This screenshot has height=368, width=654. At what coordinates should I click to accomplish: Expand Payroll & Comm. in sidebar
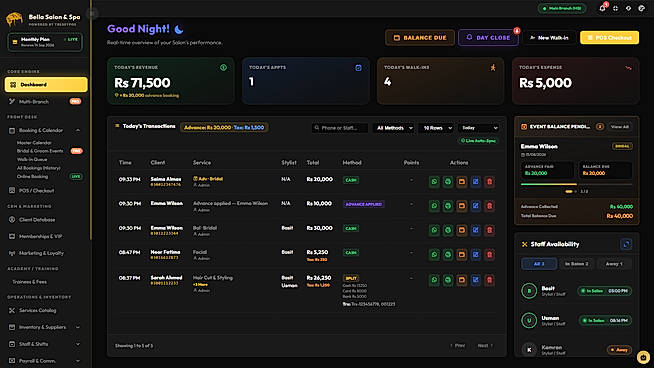click(45, 361)
